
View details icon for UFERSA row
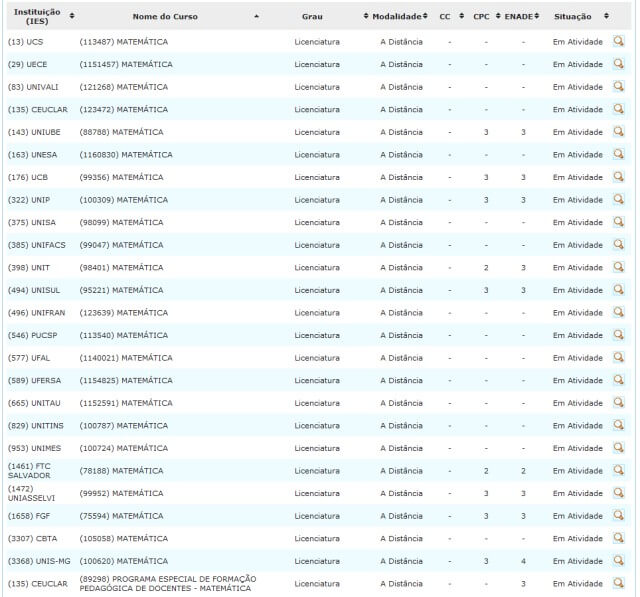618,380
